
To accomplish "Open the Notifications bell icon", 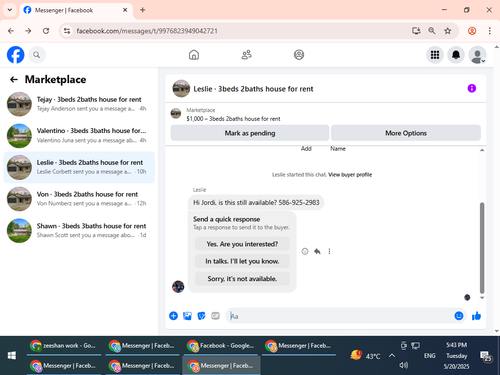I will click(x=456, y=55).
